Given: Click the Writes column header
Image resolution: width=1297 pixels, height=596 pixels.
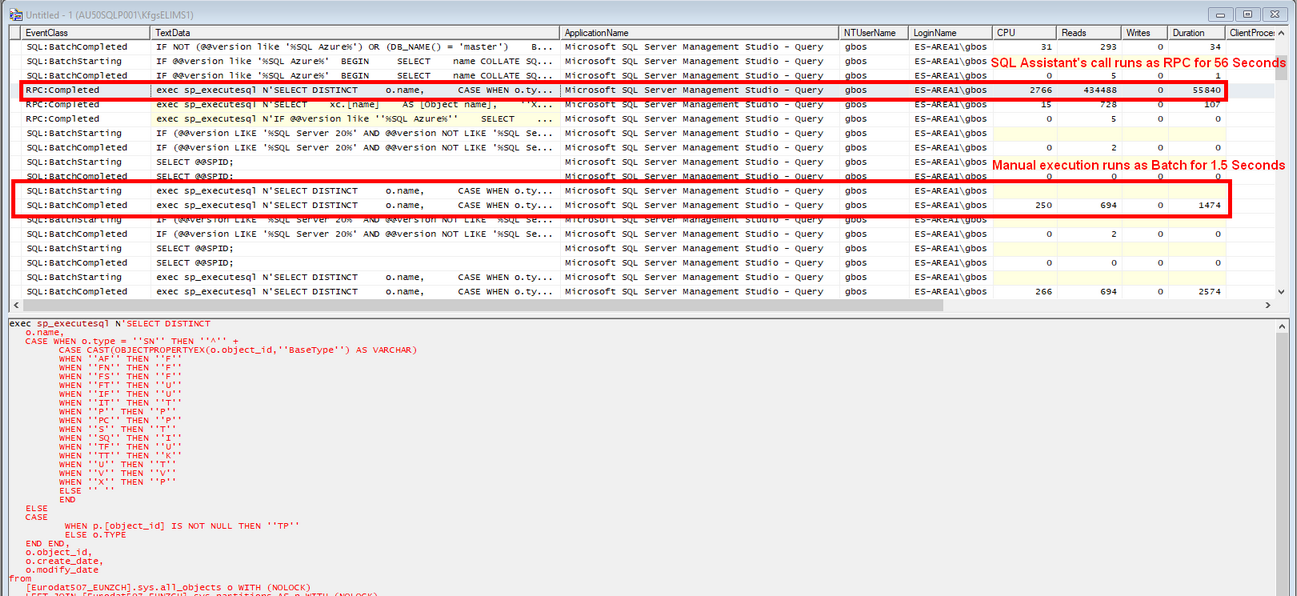Looking at the screenshot, I should (x=1145, y=33).
